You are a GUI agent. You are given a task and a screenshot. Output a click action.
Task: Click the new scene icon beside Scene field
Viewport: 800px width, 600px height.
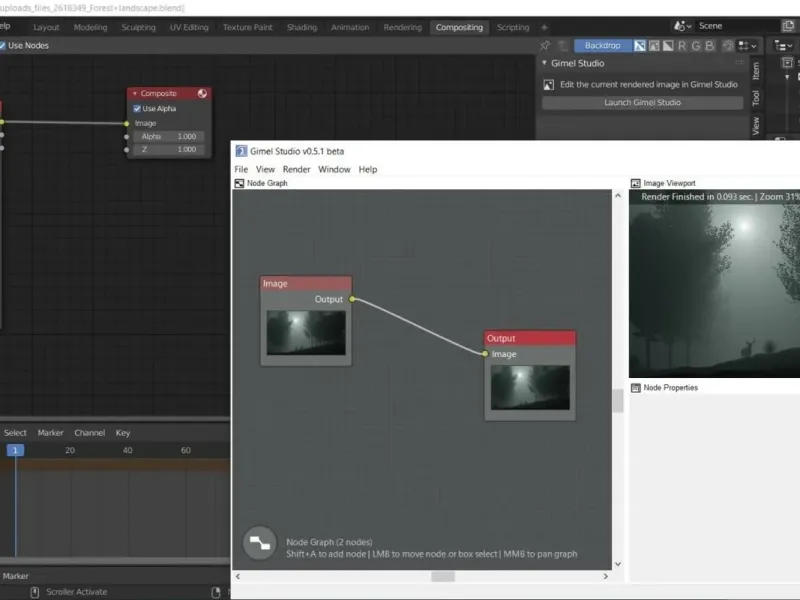(788, 26)
